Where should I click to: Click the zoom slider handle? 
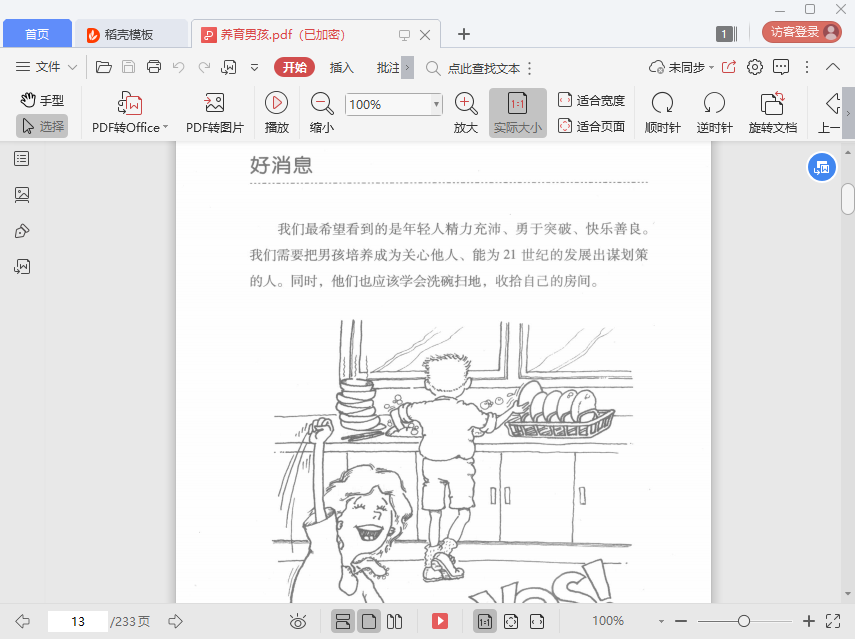743,621
